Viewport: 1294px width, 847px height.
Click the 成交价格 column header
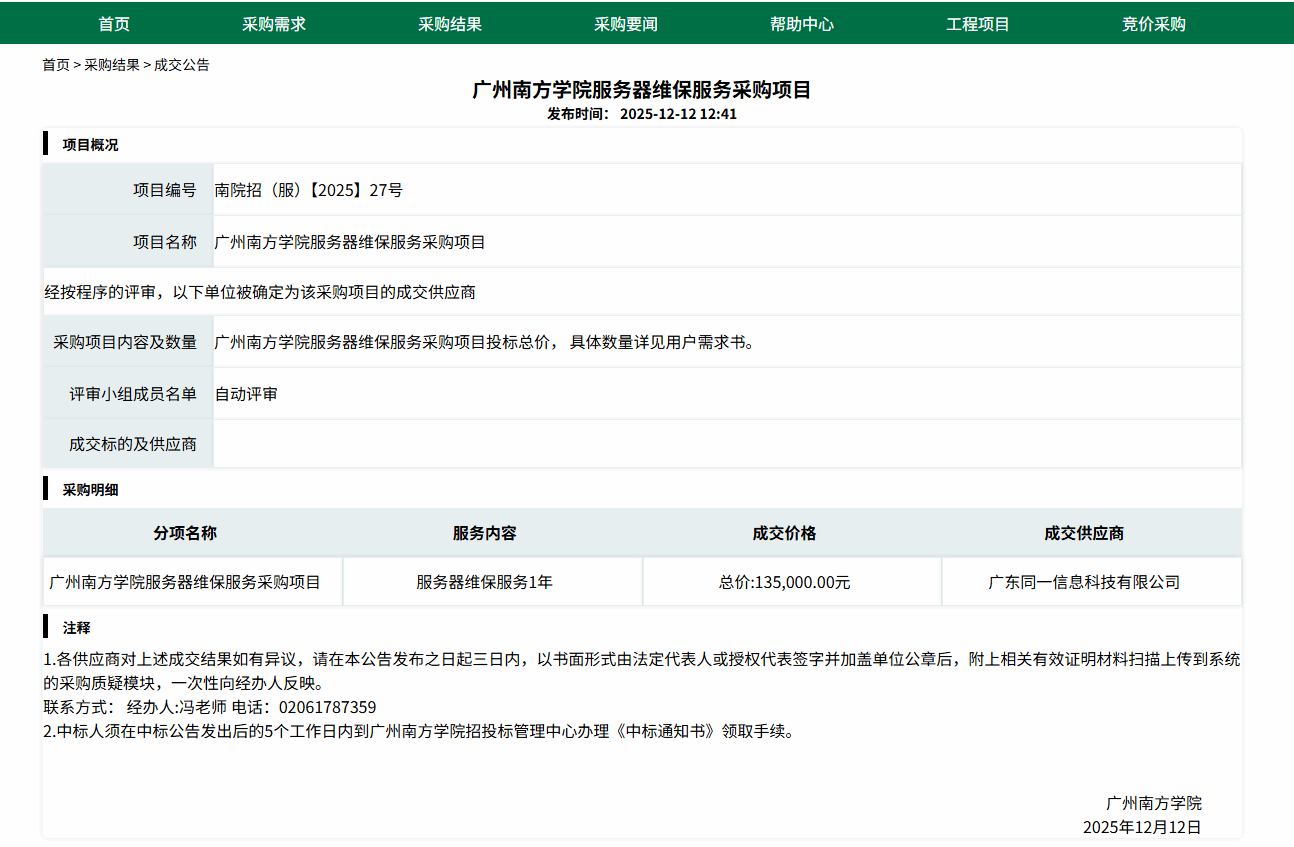pyautogui.click(x=784, y=533)
